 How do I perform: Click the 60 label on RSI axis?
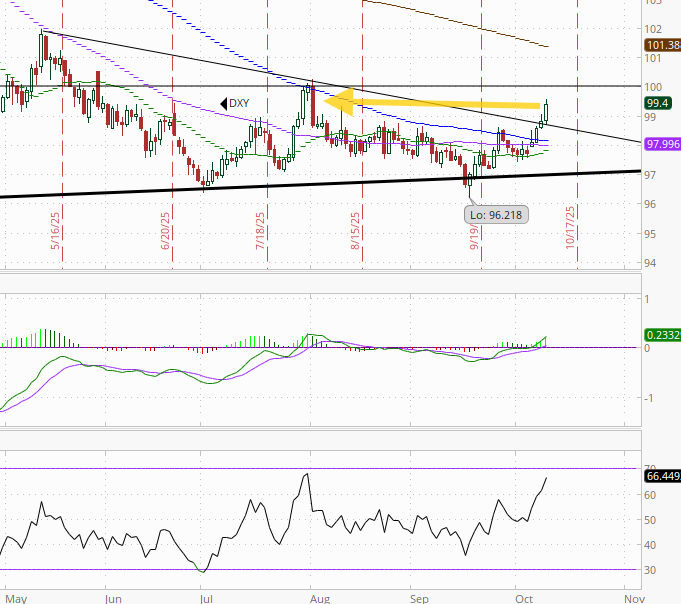(x=650, y=495)
